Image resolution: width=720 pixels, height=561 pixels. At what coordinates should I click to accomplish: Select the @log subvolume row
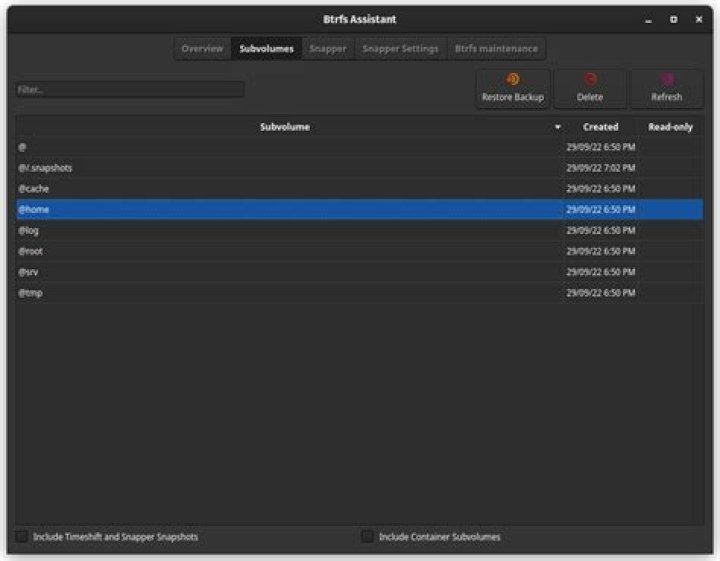[360, 230]
